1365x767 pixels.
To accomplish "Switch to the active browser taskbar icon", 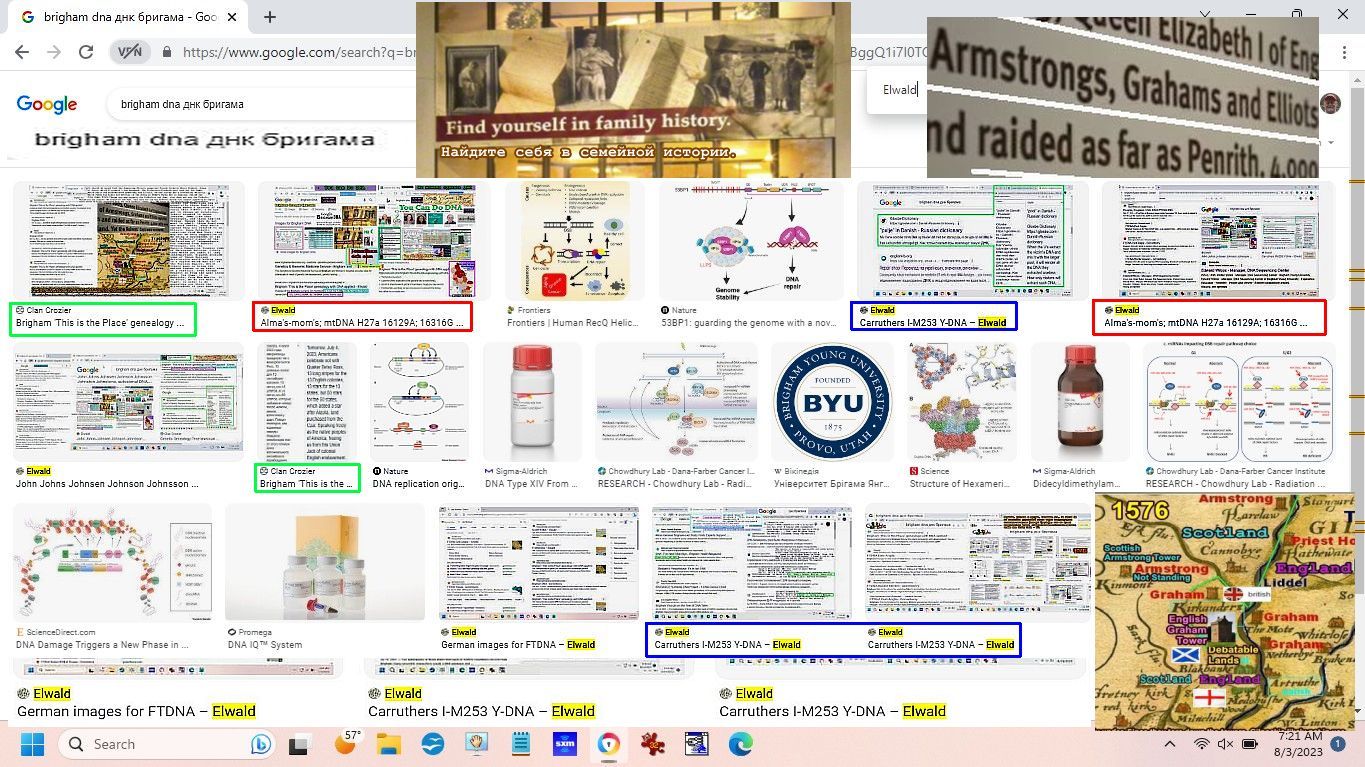I will [x=609, y=744].
